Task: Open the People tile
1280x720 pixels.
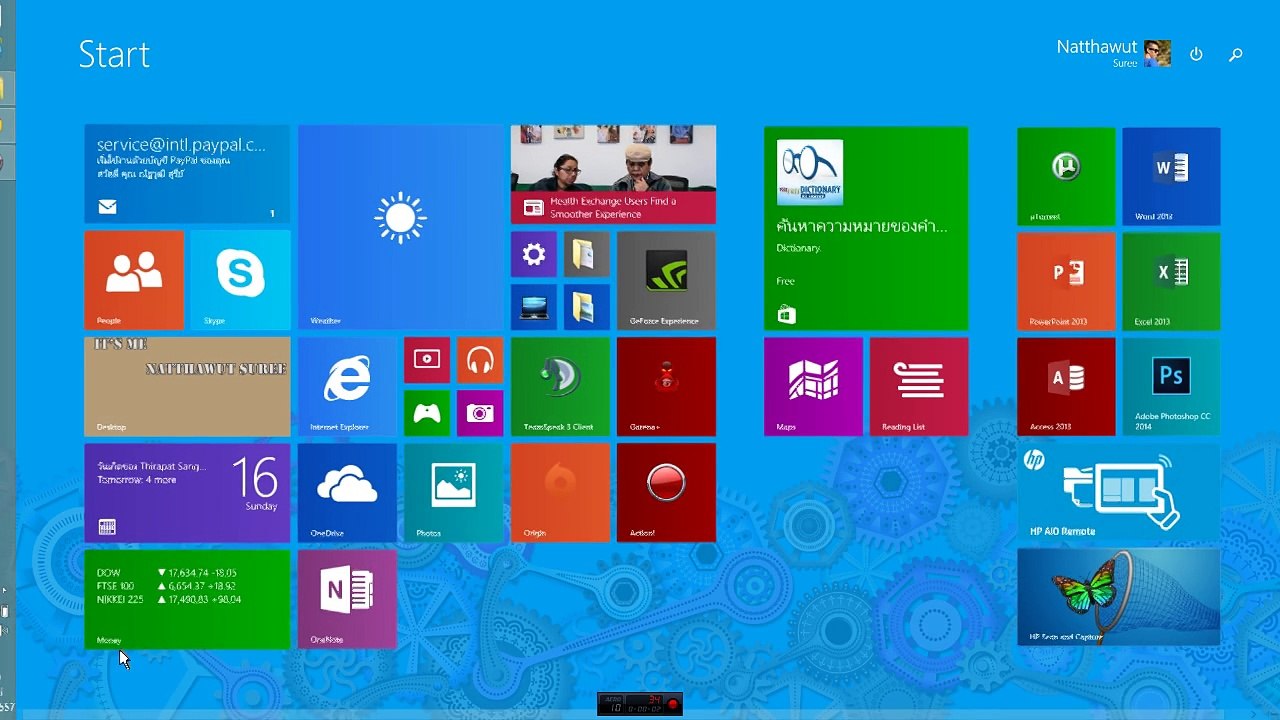Action: (x=134, y=280)
